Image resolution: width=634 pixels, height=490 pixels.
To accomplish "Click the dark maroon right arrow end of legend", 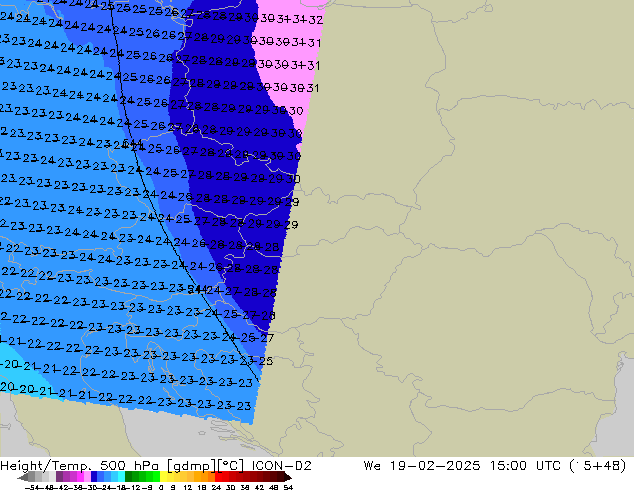I will pos(288,477).
